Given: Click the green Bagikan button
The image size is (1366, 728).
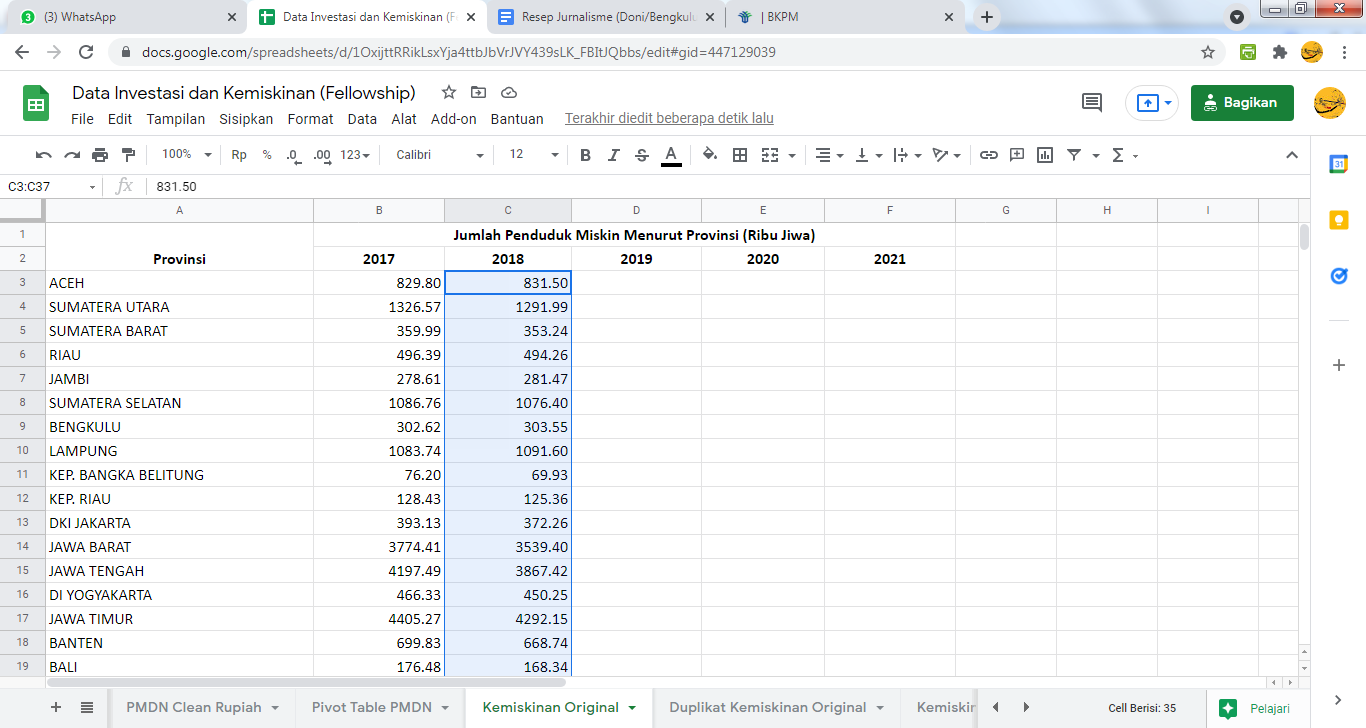Looking at the screenshot, I should pos(1241,102).
